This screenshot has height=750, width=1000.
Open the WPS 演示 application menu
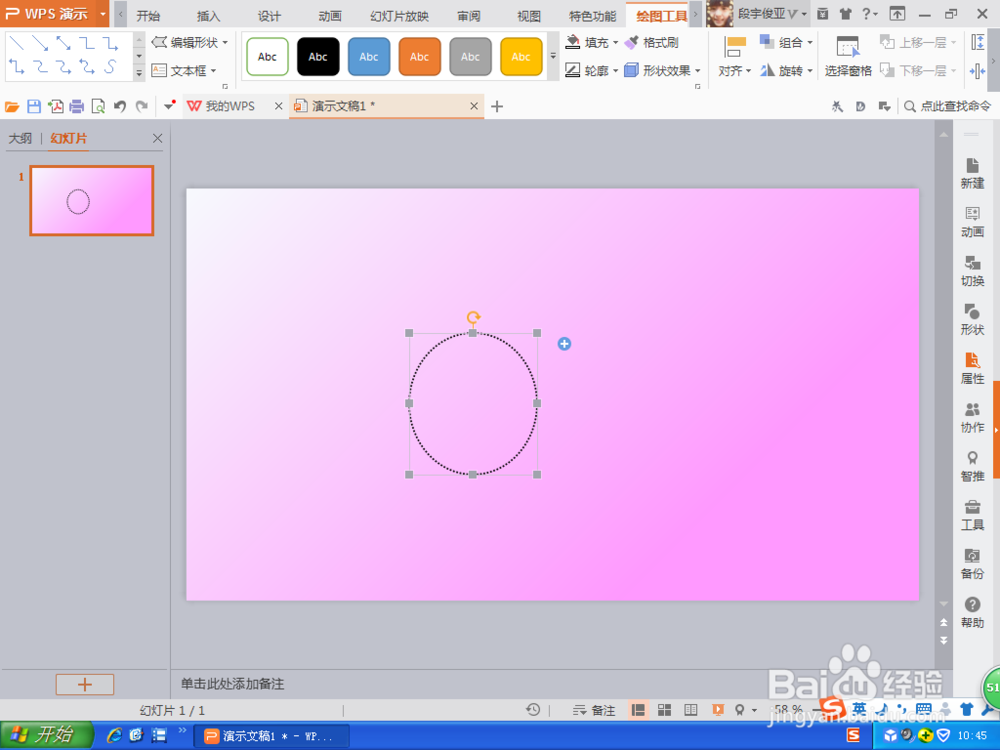tap(55, 13)
